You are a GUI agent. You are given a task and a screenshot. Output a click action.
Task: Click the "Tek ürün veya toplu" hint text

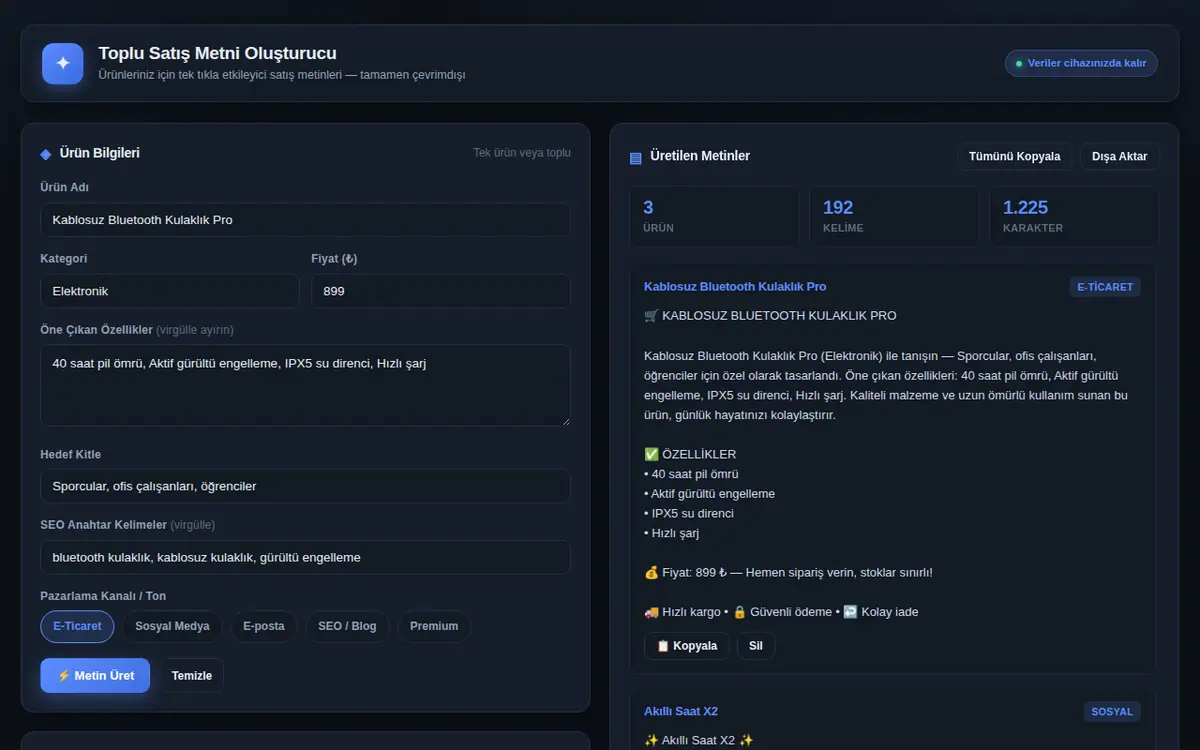pos(522,153)
